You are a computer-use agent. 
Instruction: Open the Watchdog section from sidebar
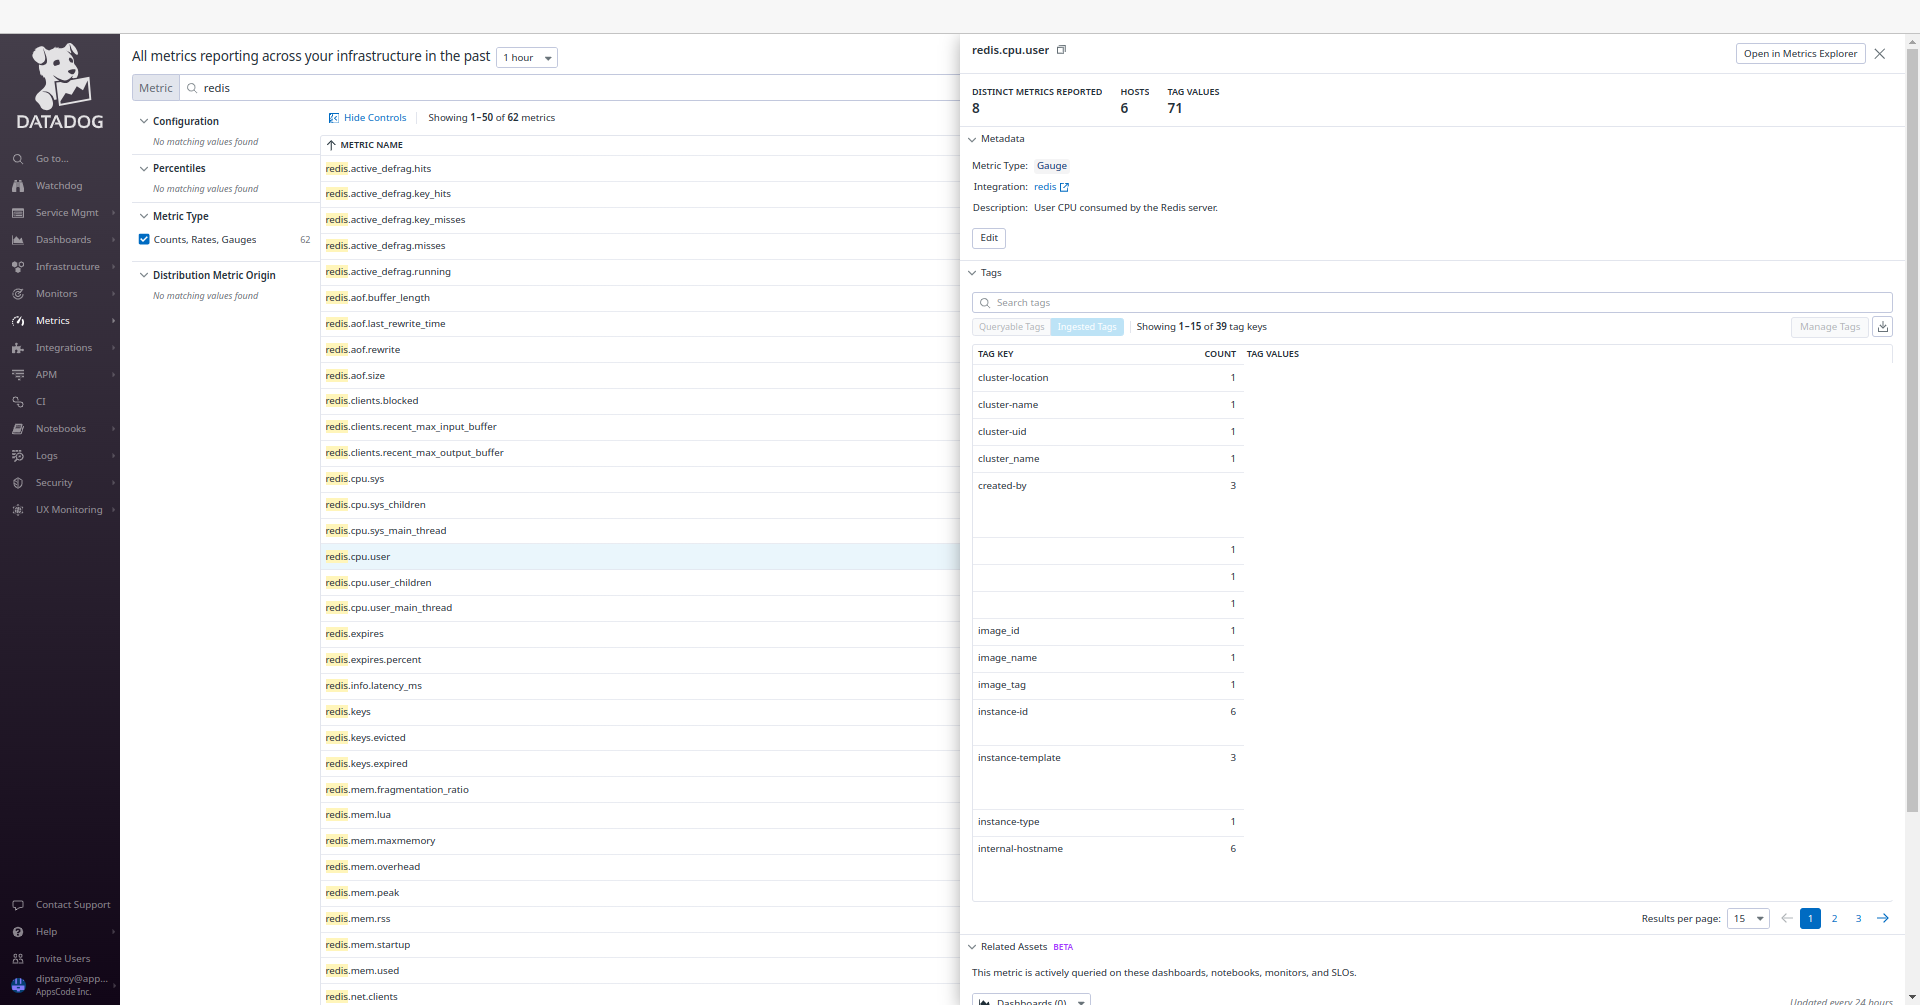pos(18,185)
